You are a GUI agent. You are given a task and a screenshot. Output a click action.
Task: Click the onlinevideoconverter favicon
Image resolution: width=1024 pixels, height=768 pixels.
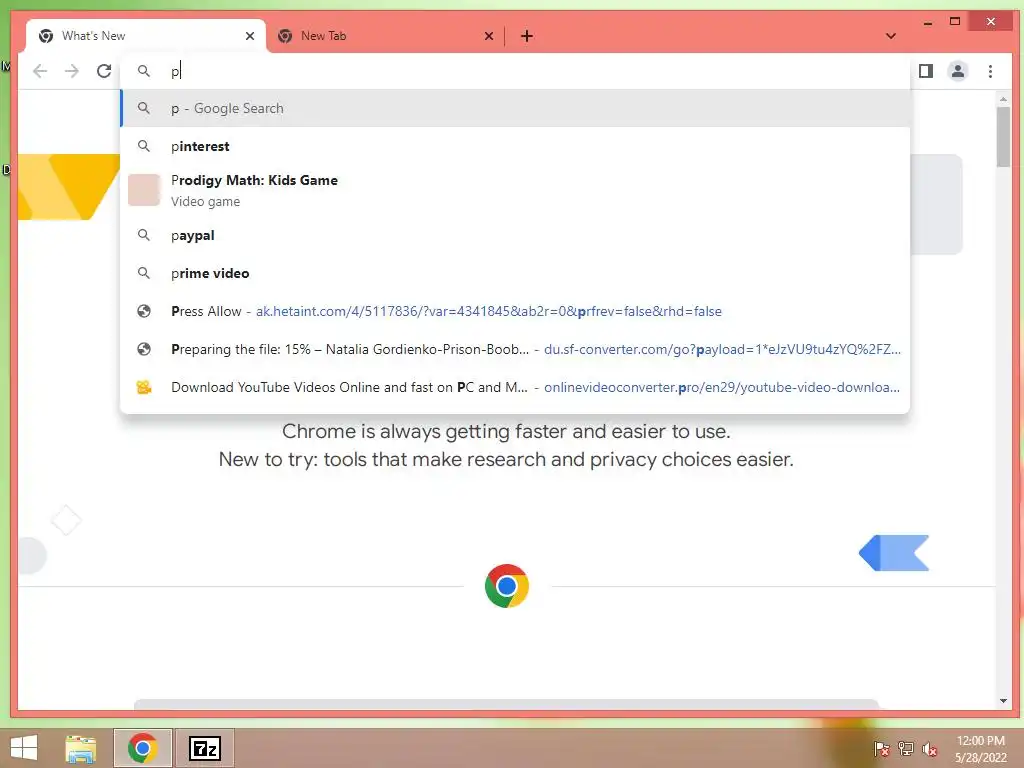point(144,387)
